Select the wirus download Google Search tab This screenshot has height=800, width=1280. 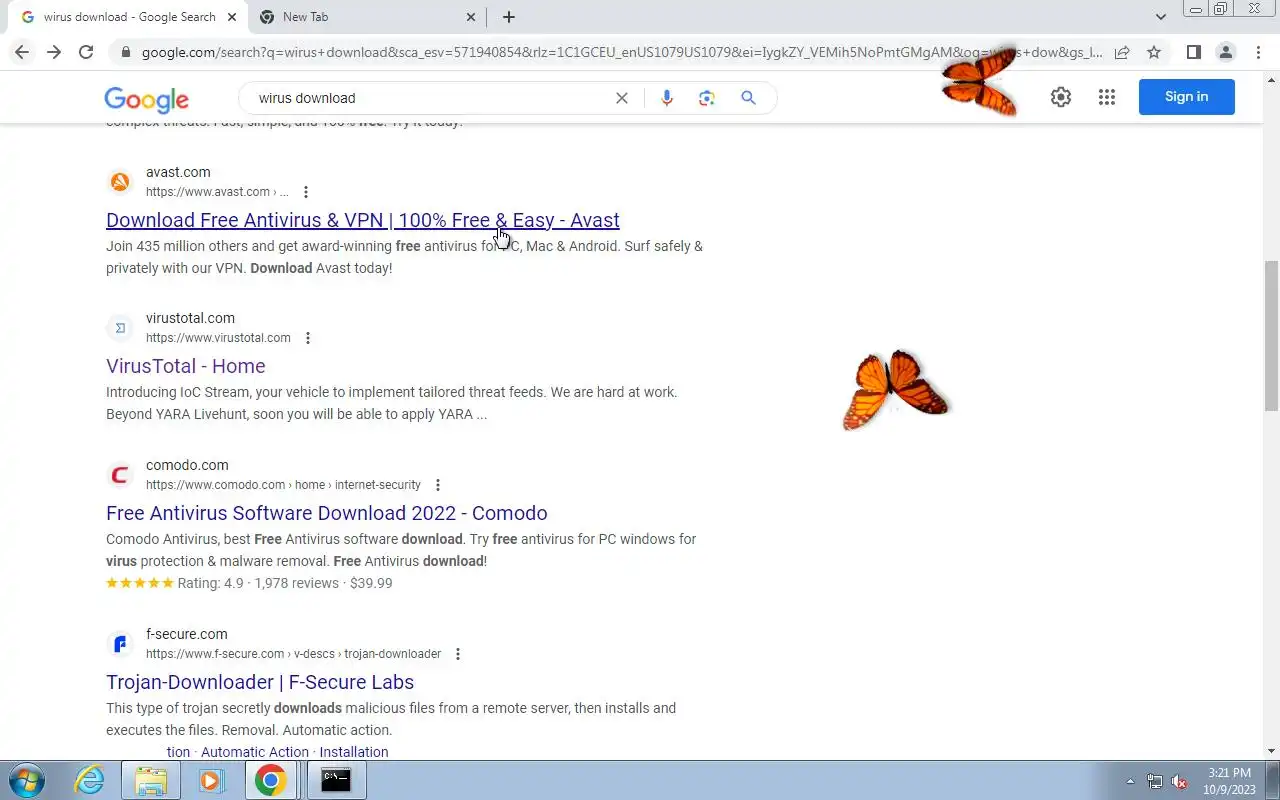pyautogui.click(x=127, y=17)
